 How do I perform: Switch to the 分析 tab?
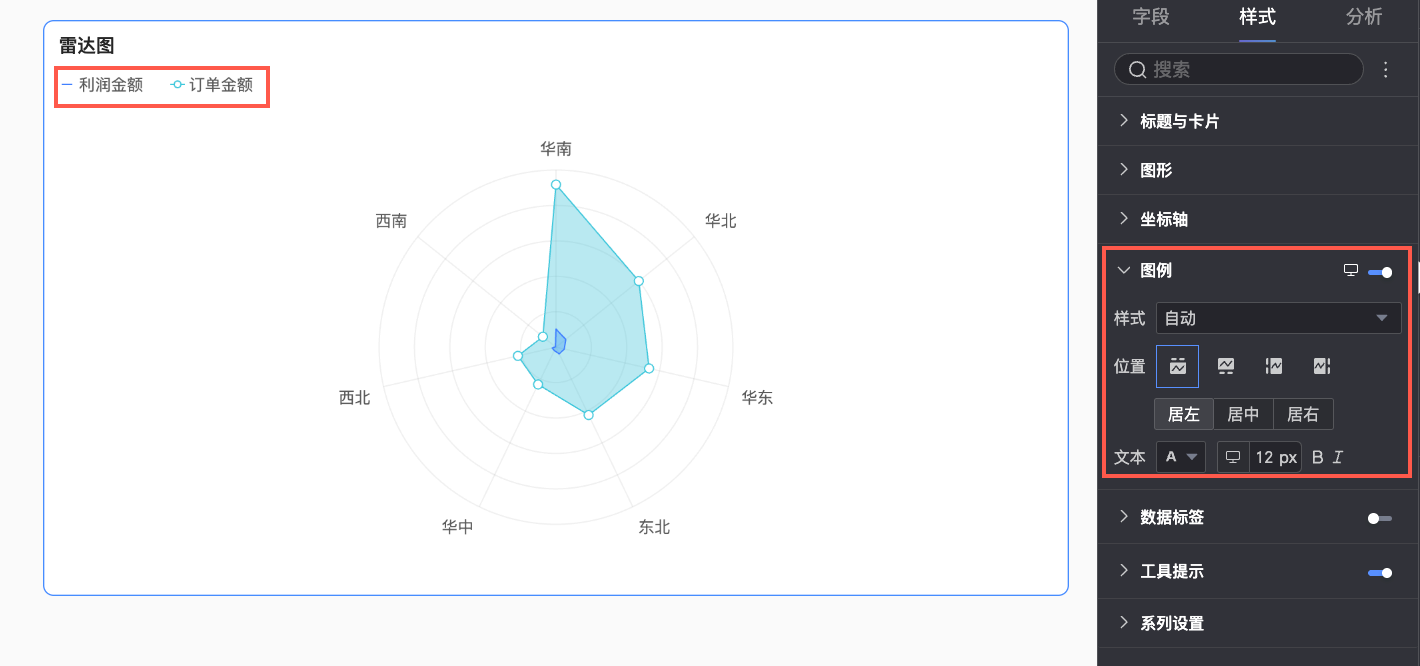click(x=1364, y=17)
